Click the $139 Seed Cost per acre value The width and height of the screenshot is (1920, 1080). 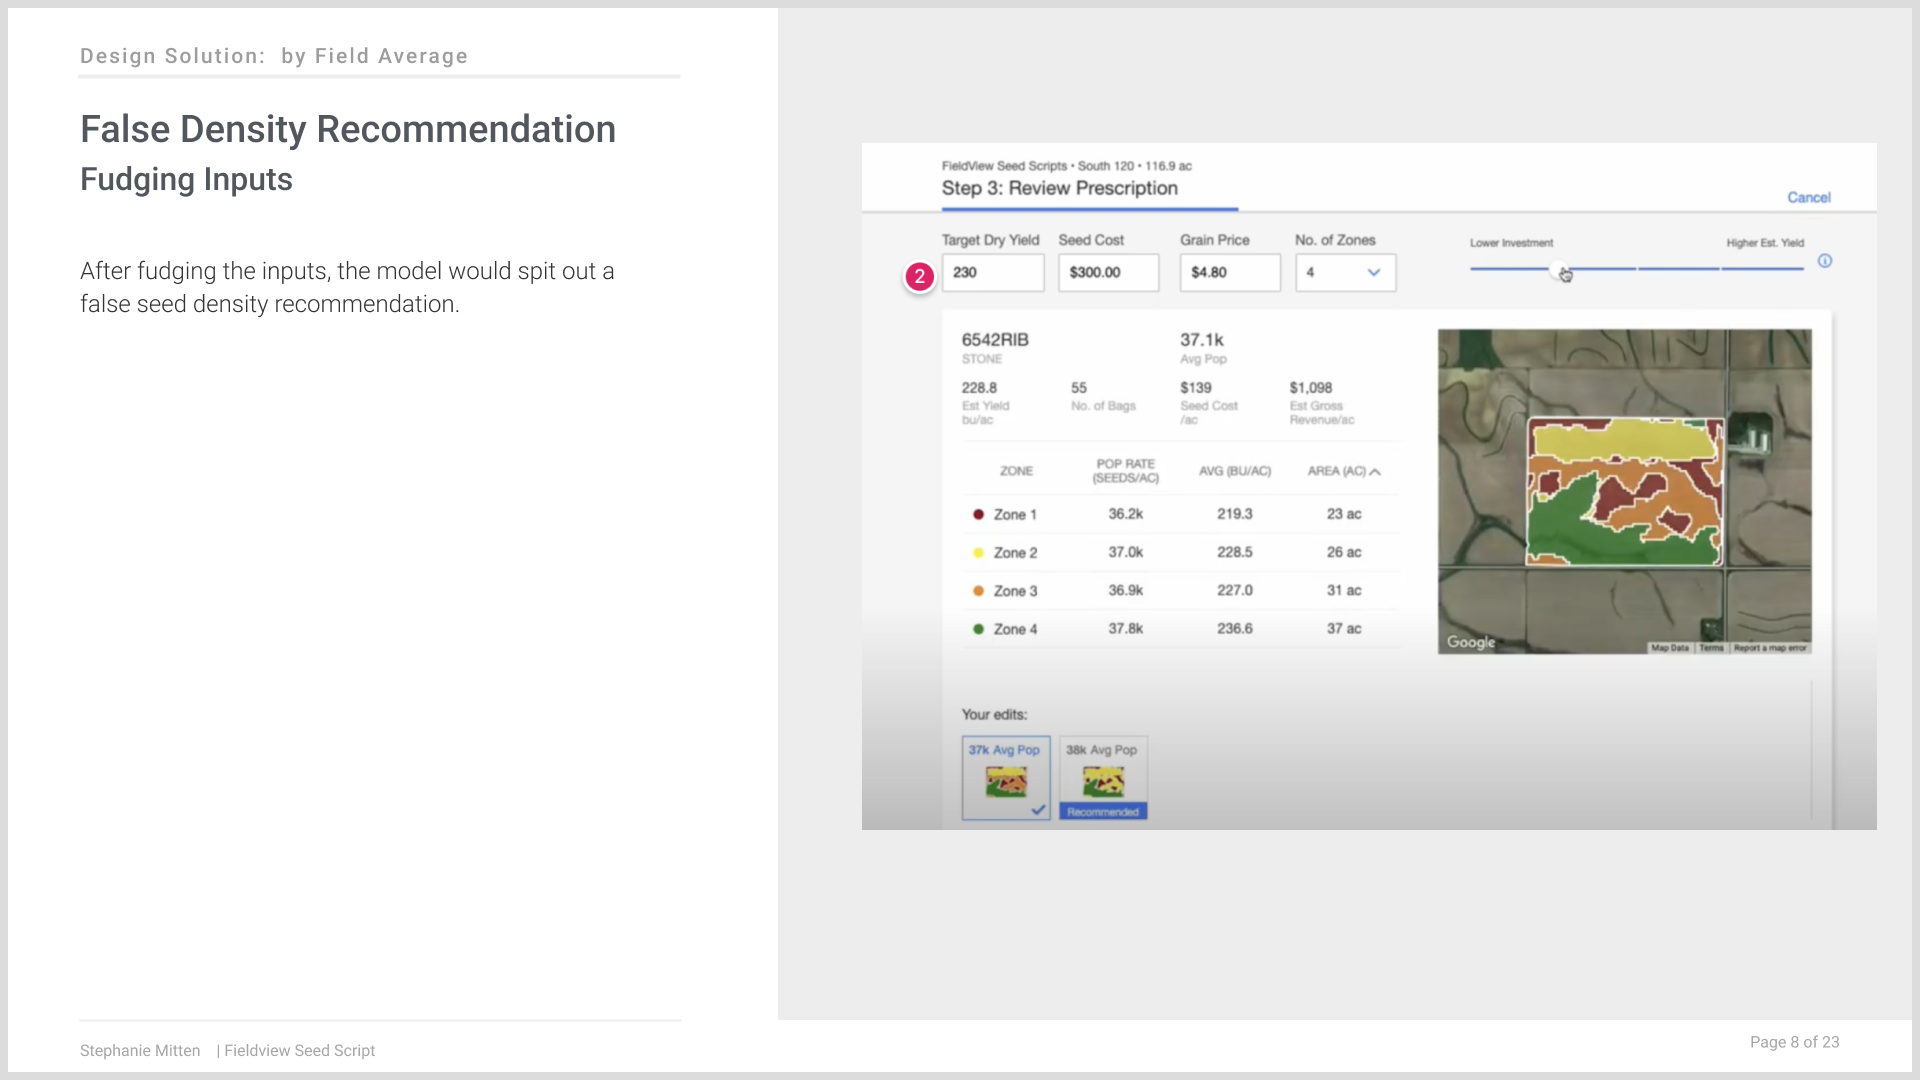(1196, 388)
